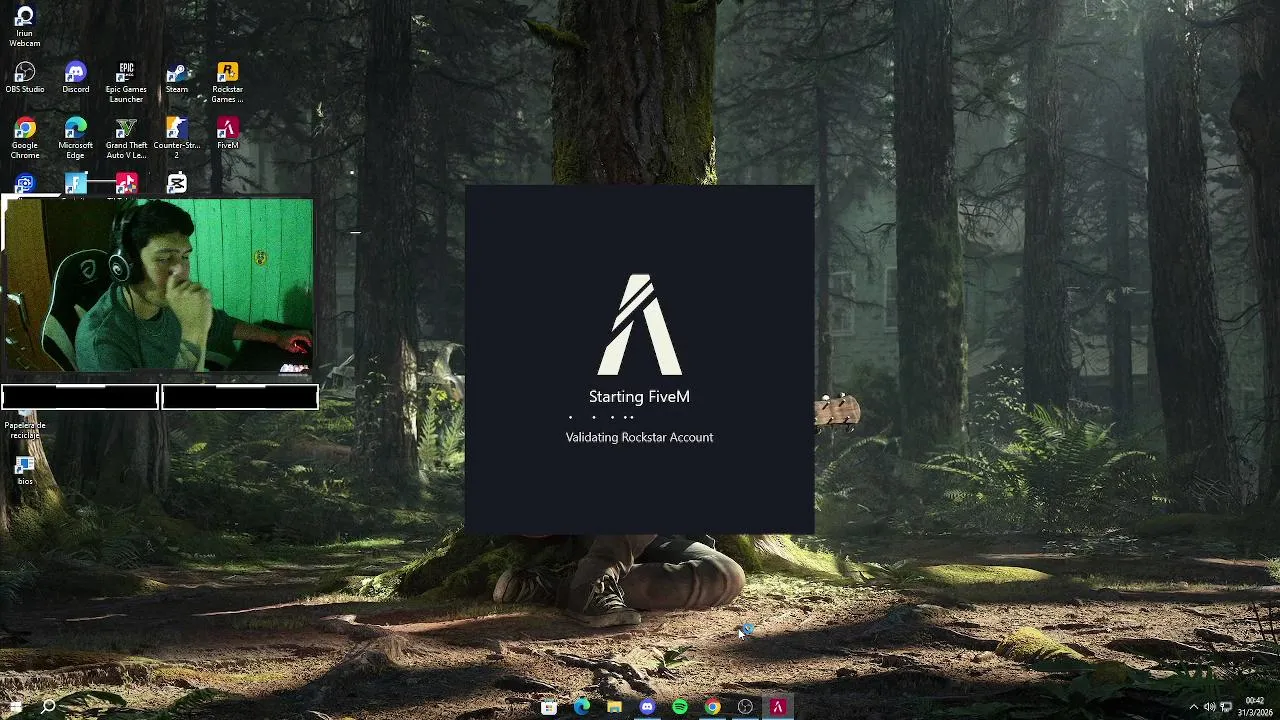Click the active FiveM taskbar button
Screen dimensions: 1280x720
[778, 707]
